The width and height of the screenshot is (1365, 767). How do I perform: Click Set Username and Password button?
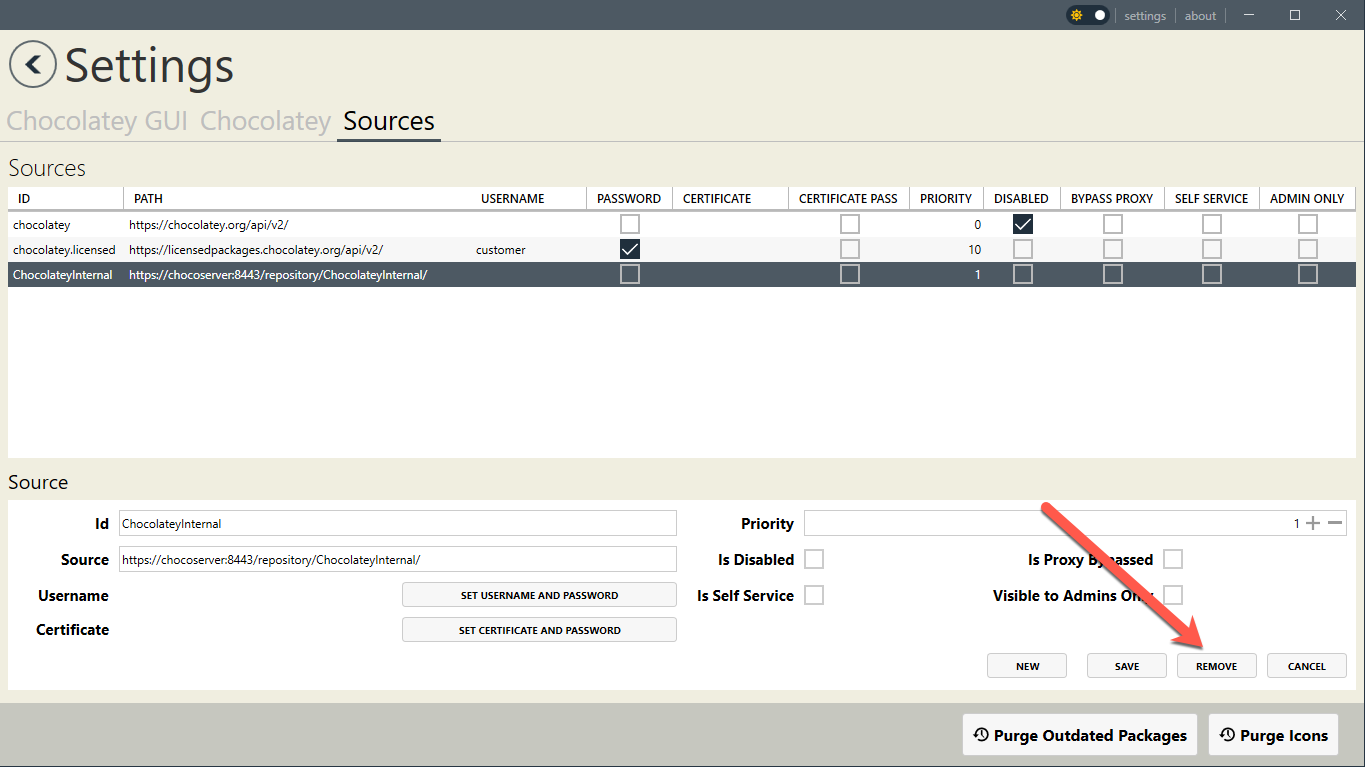539,595
